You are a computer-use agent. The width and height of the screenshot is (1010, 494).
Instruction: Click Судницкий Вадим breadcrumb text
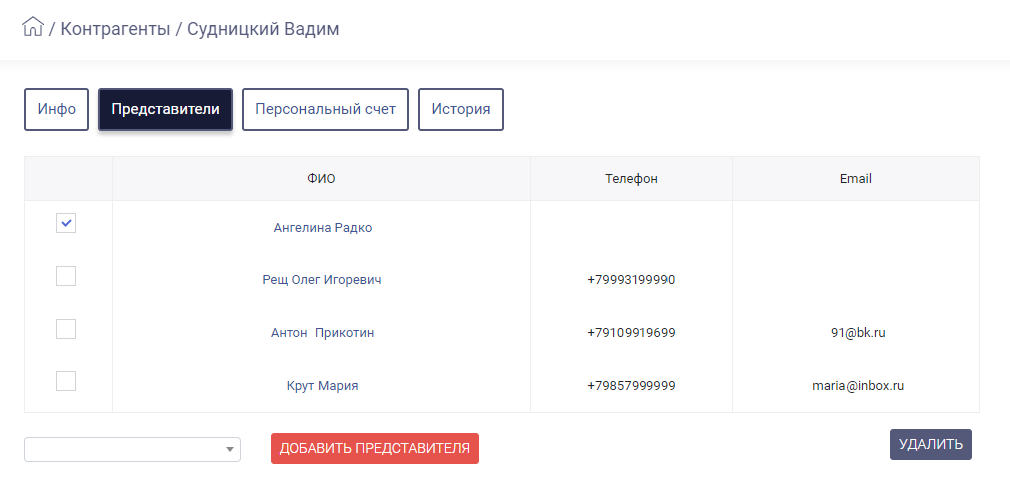coord(263,29)
